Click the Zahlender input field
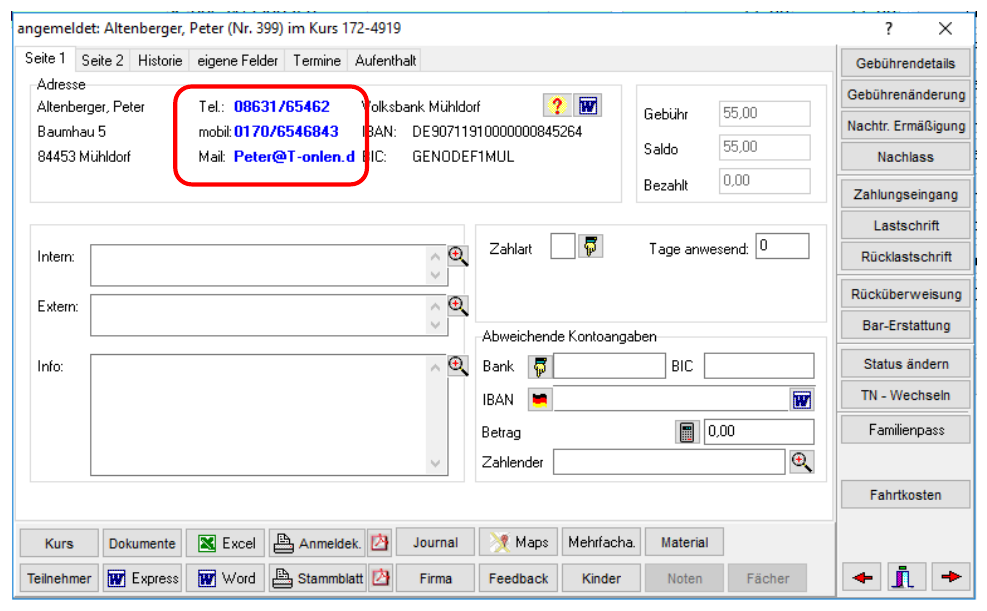Viewport: 987px width, 611px height. click(x=669, y=462)
